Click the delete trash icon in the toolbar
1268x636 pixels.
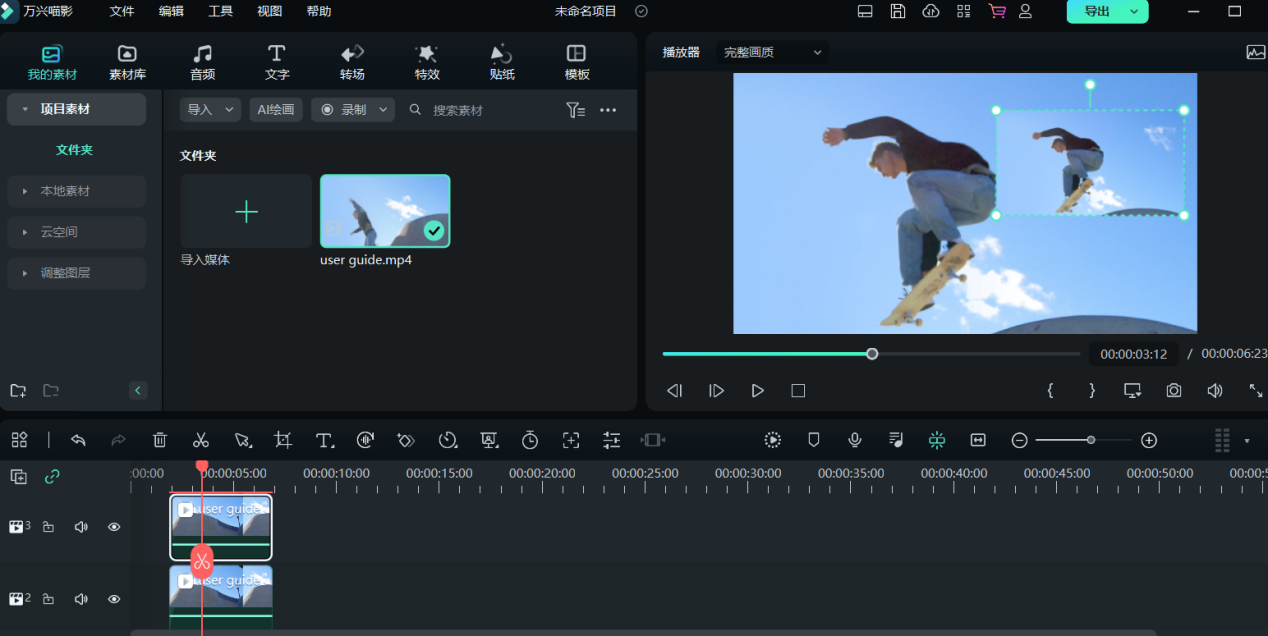pyautogui.click(x=160, y=440)
